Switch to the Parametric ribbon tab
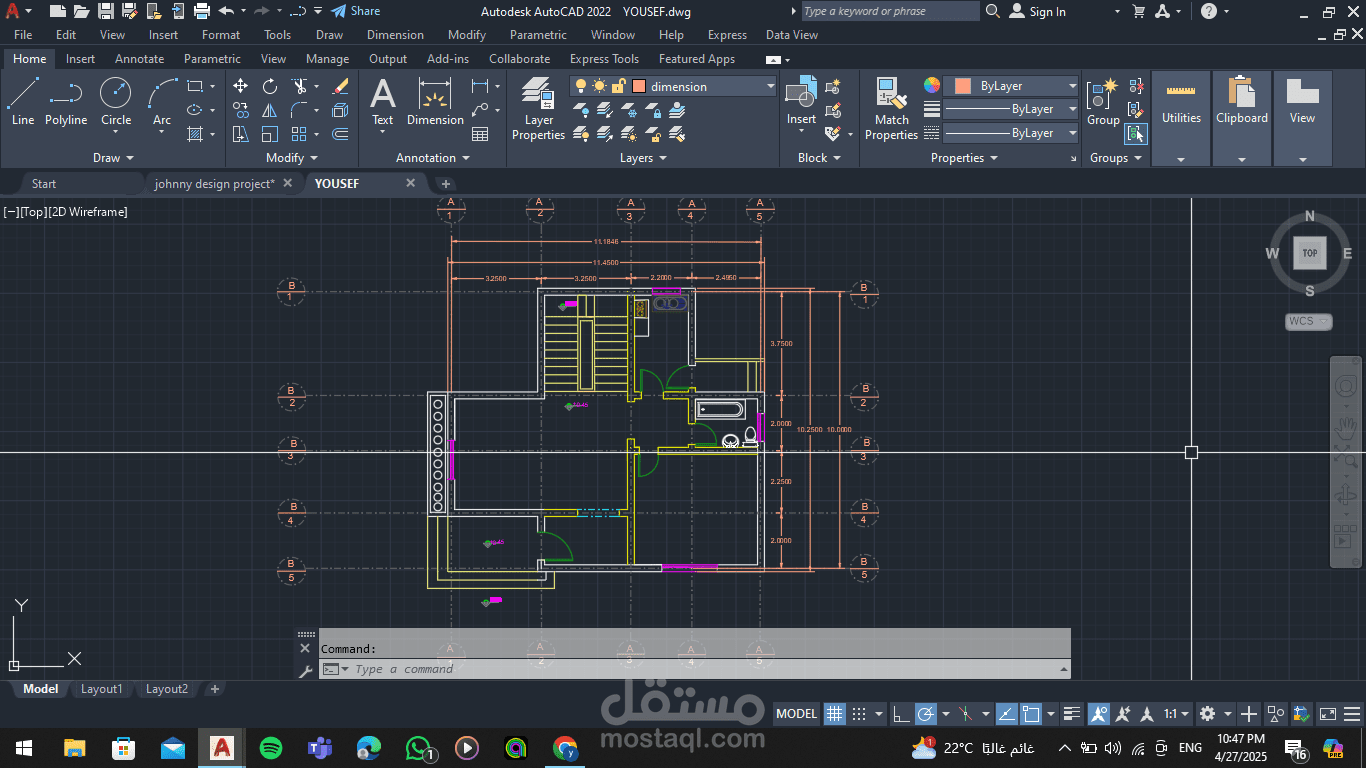Screen dimensions: 1366x768 pyautogui.click(x=212, y=59)
